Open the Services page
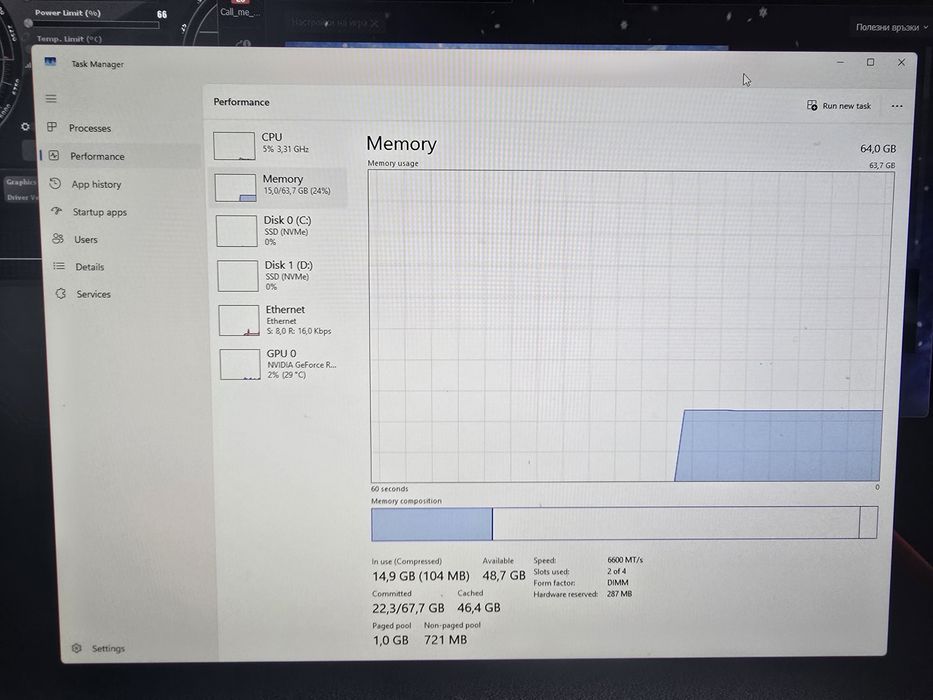The height and width of the screenshot is (700, 933). [93, 294]
